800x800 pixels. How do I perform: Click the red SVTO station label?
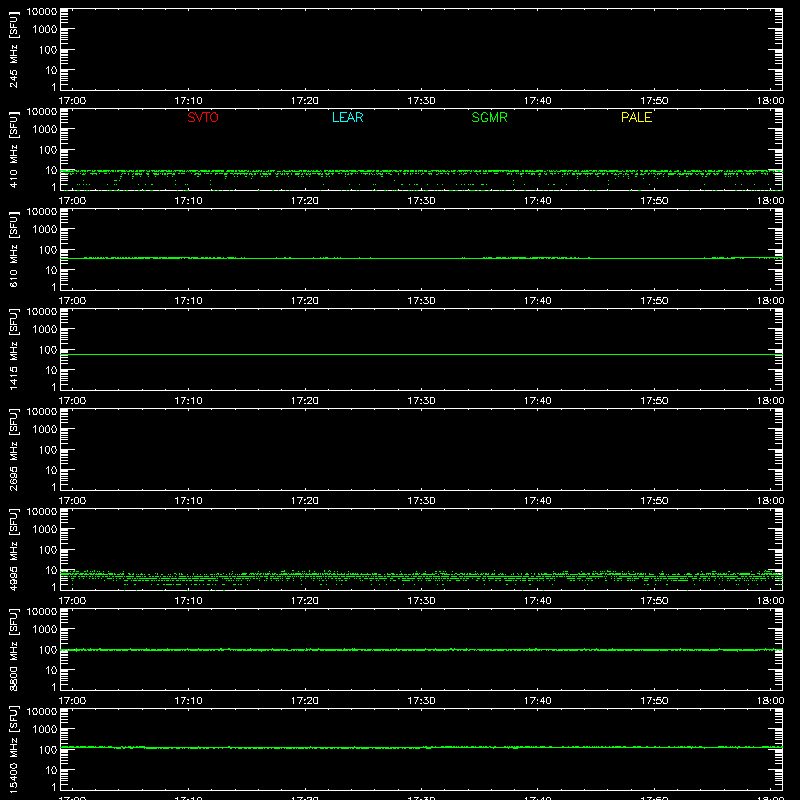coord(203,117)
